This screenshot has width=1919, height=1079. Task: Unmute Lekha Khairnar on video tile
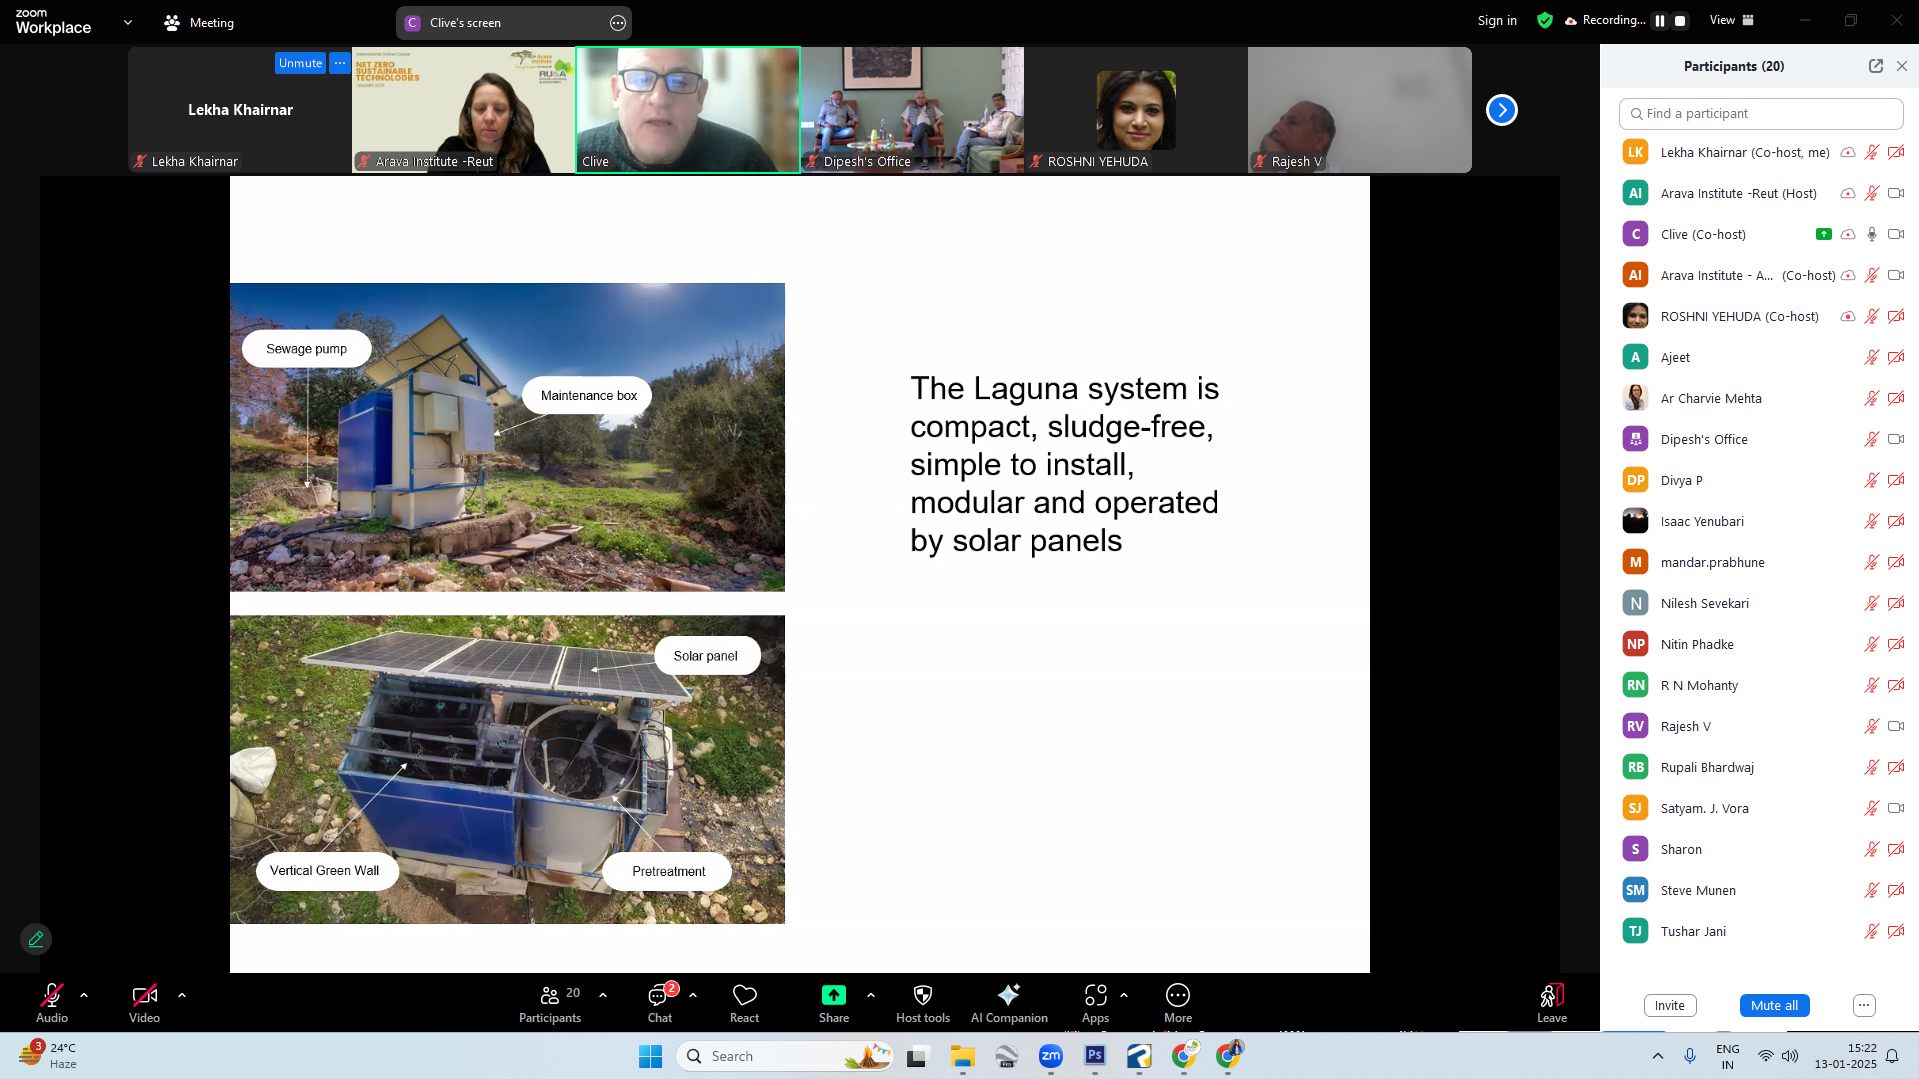click(300, 63)
